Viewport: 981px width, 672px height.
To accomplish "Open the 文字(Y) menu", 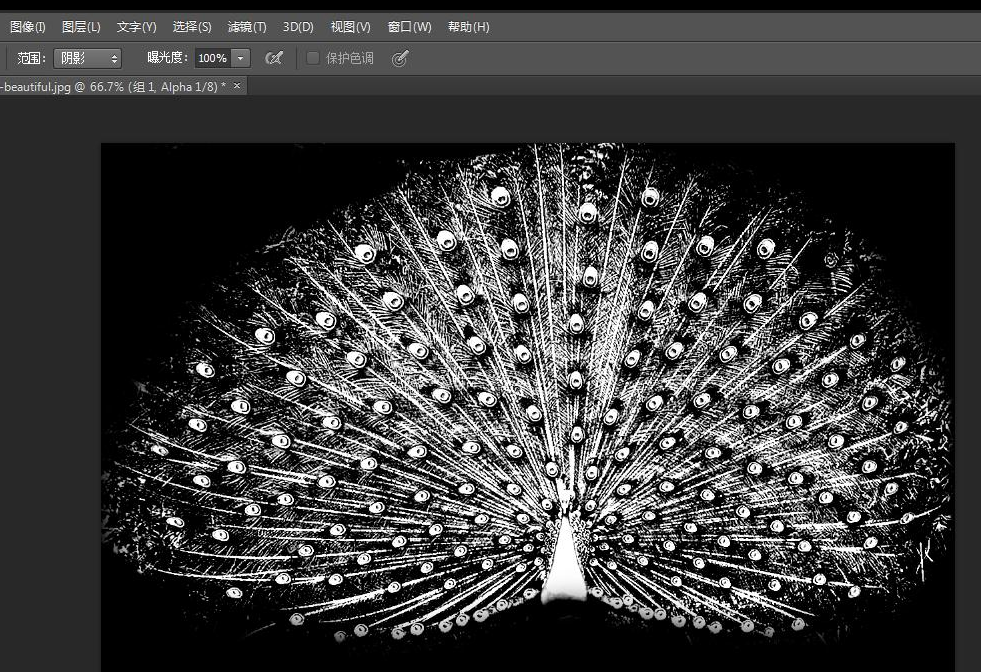I will (x=136, y=27).
